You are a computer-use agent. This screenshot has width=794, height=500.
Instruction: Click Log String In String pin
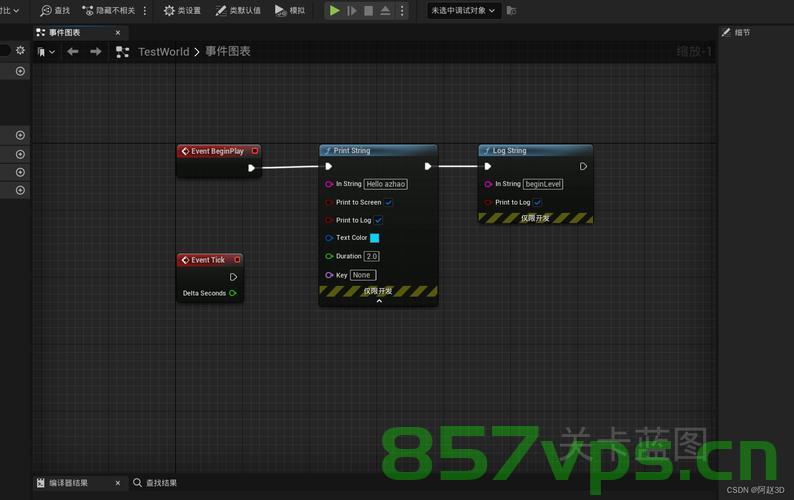[x=488, y=184]
